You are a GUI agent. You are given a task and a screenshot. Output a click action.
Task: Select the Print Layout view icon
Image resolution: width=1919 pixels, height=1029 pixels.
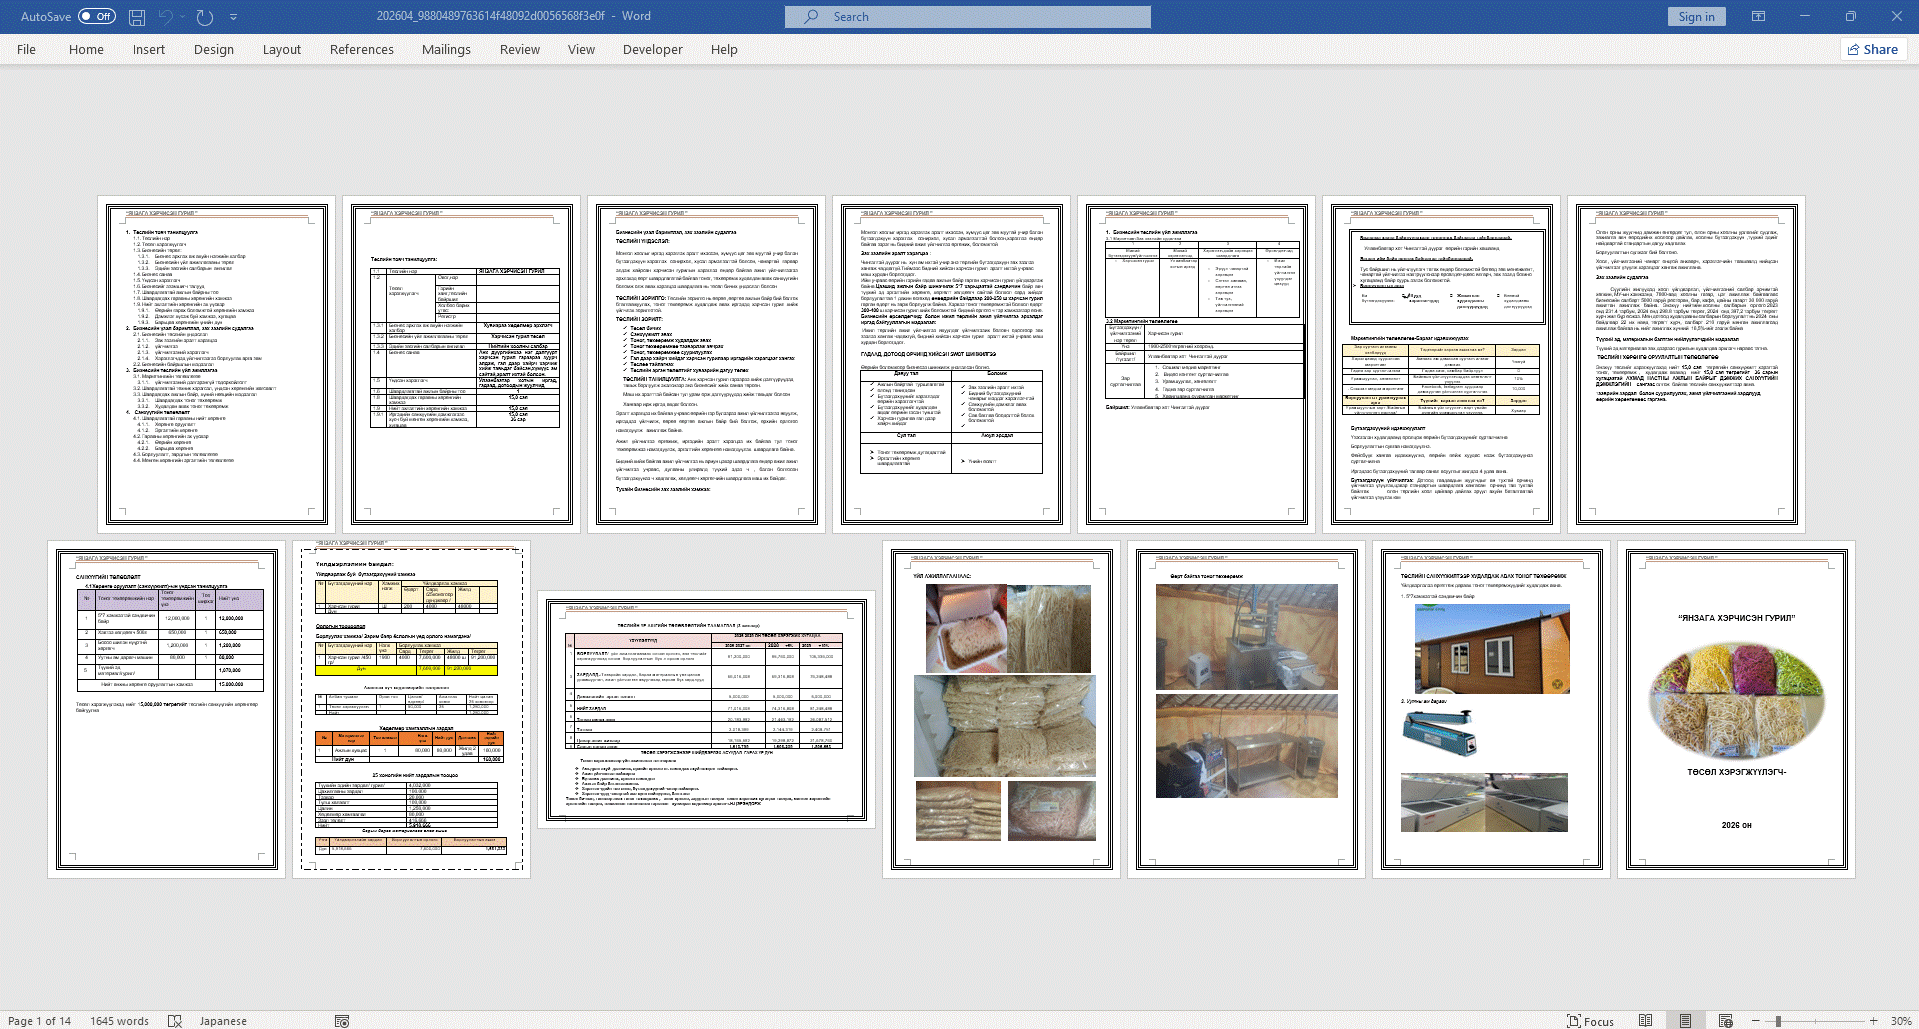(x=1685, y=1021)
